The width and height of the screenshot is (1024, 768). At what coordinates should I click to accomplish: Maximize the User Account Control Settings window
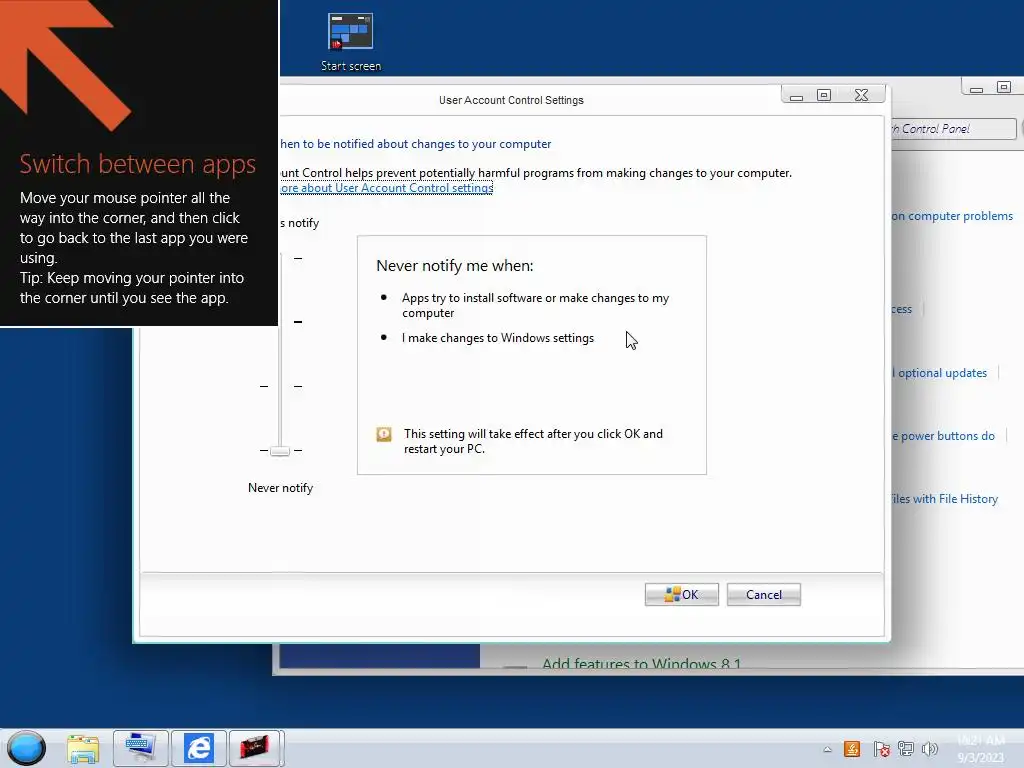pos(824,95)
